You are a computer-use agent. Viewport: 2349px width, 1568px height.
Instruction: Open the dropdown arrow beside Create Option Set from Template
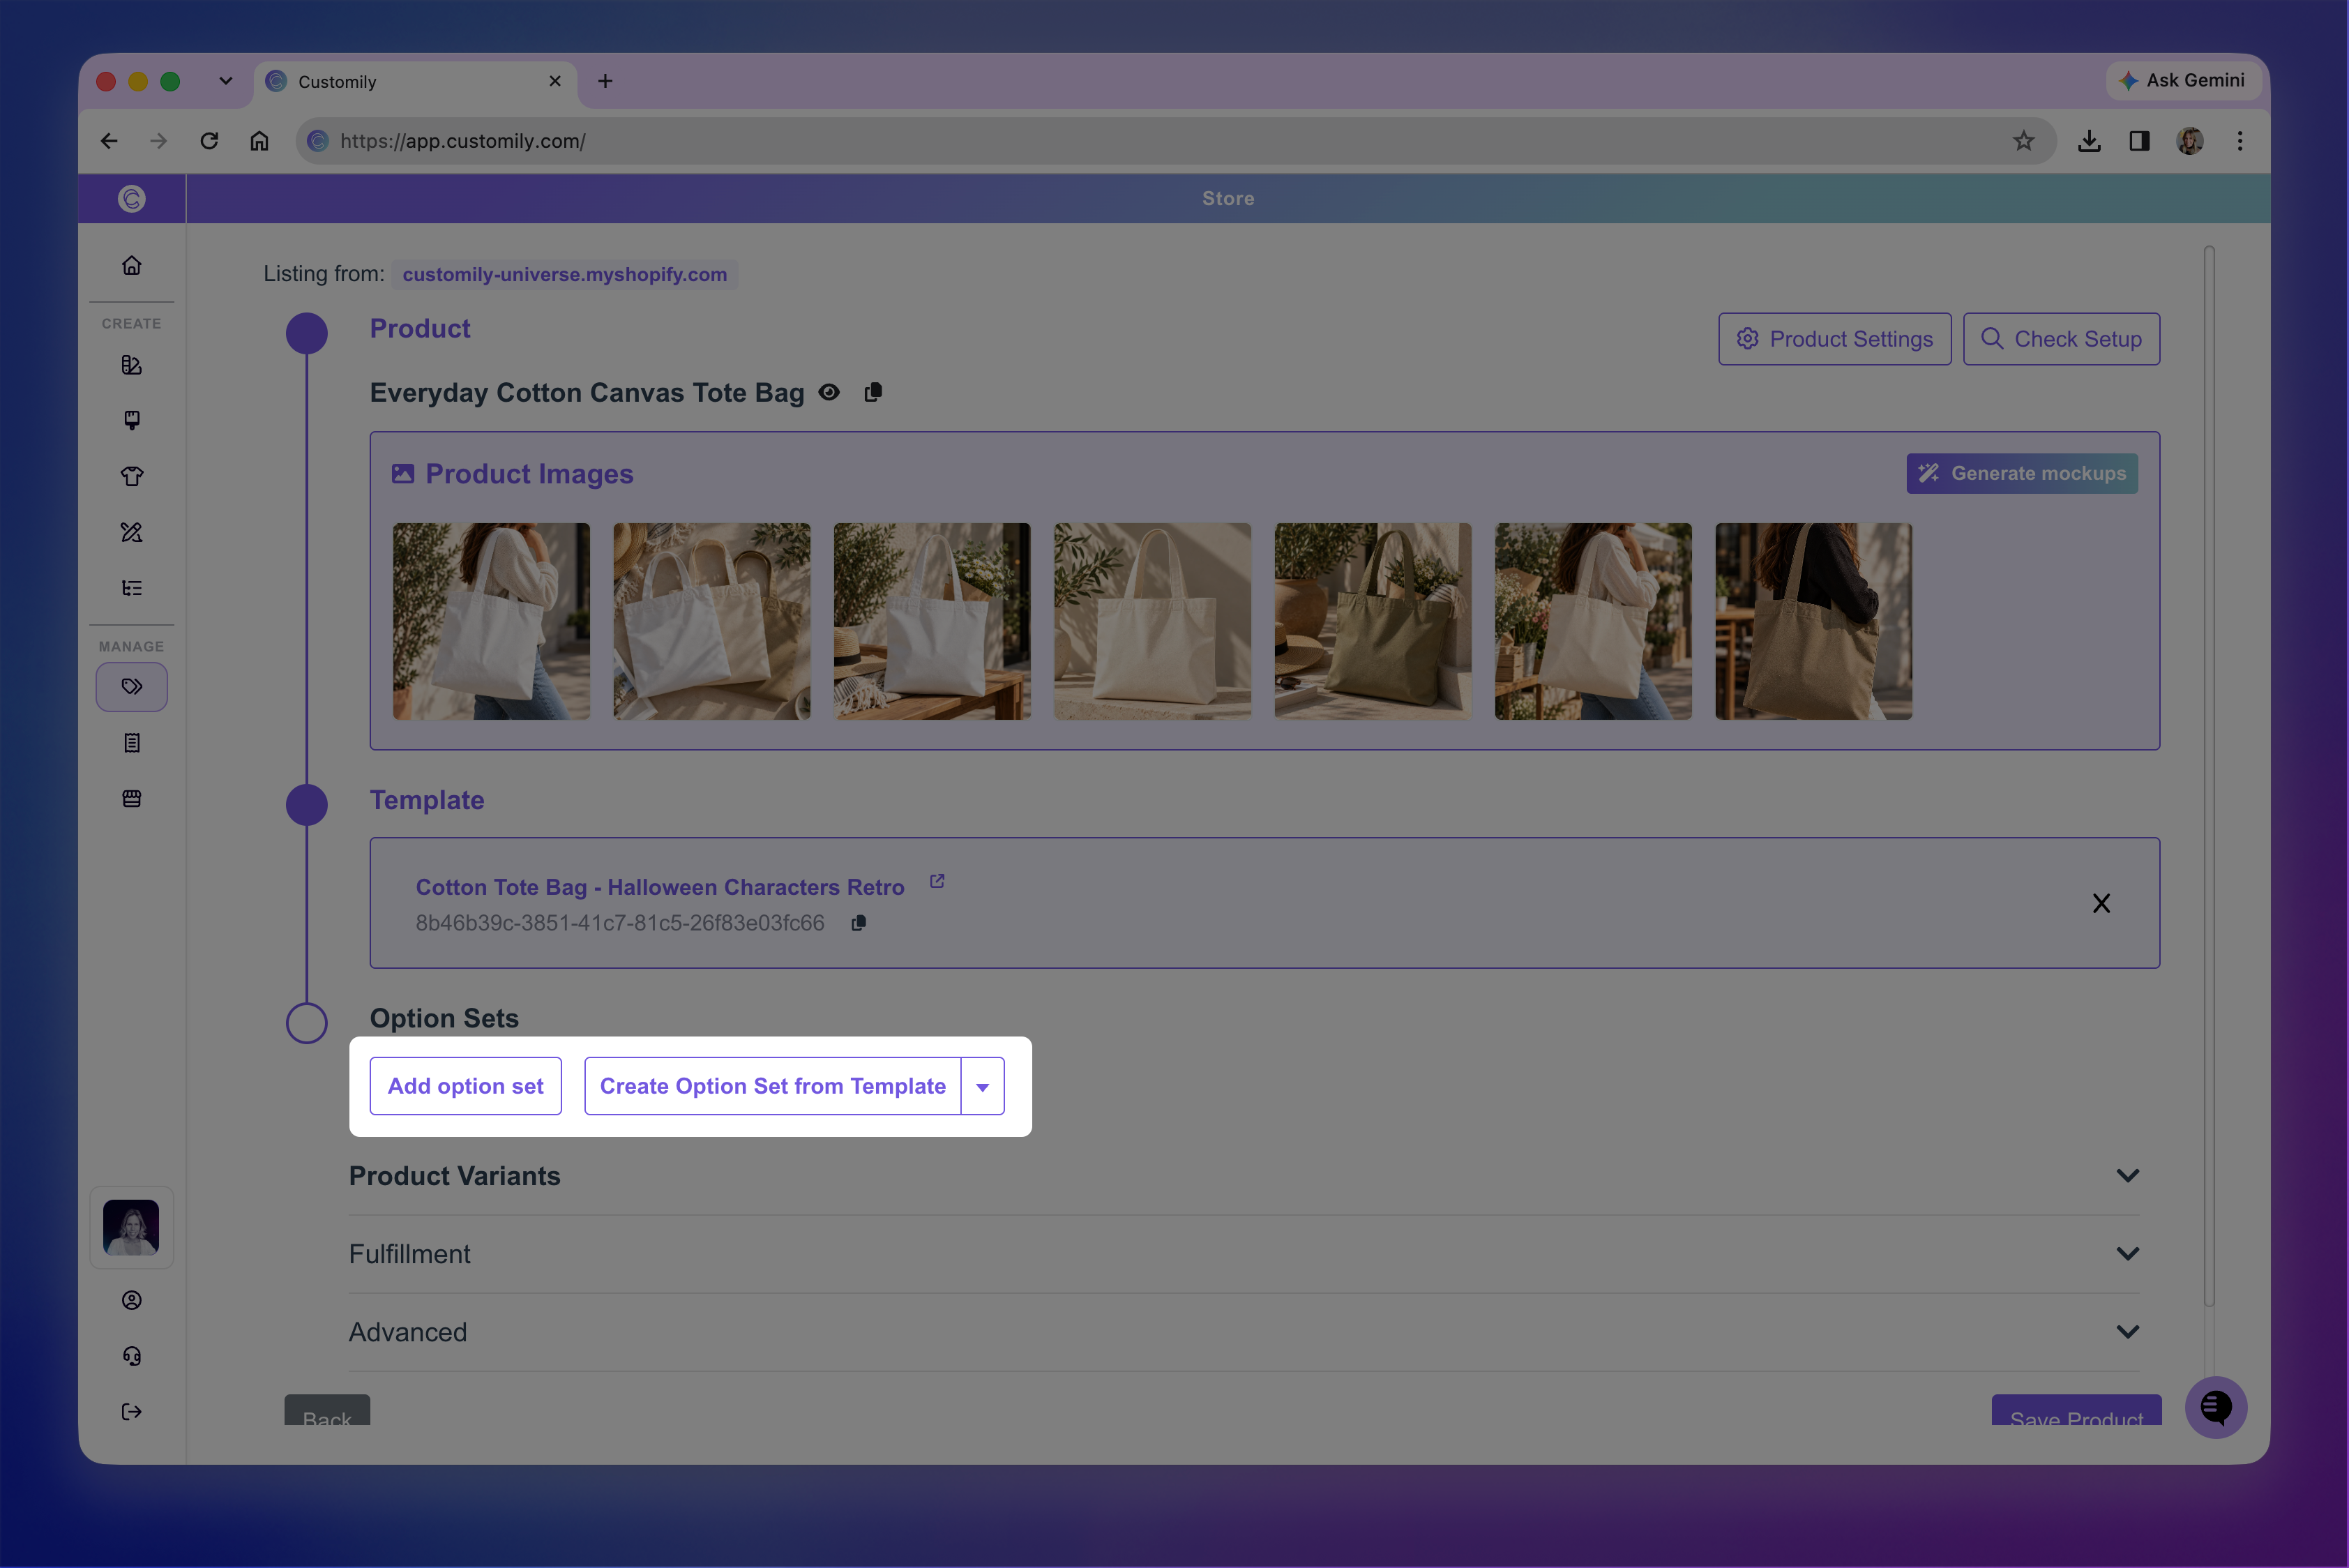coord(982,1086)
